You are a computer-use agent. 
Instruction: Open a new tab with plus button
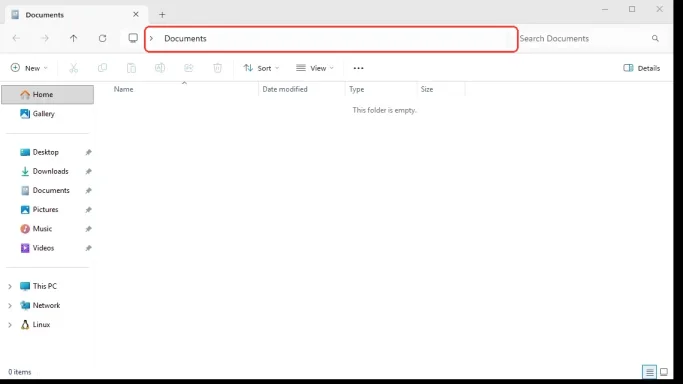click(162, 15)
